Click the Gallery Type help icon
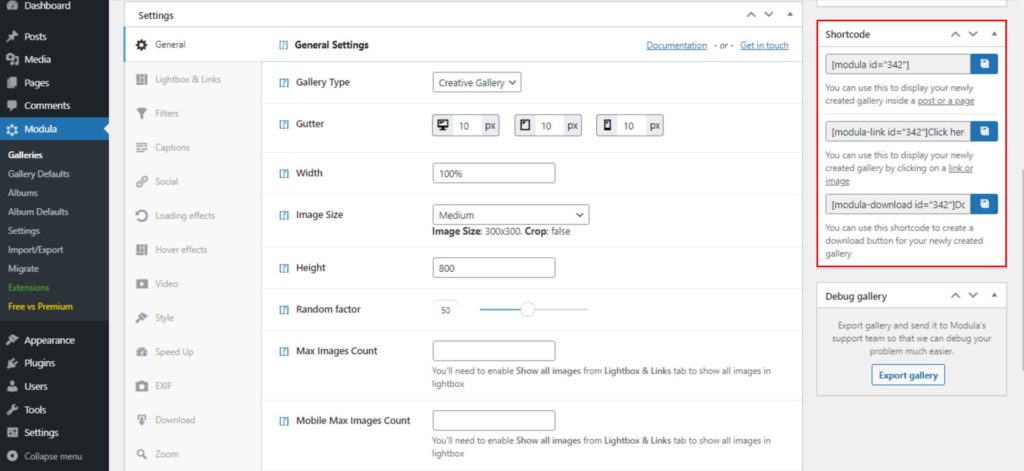The width and height of the screenshot is (1024, 471). click(284, 82)
